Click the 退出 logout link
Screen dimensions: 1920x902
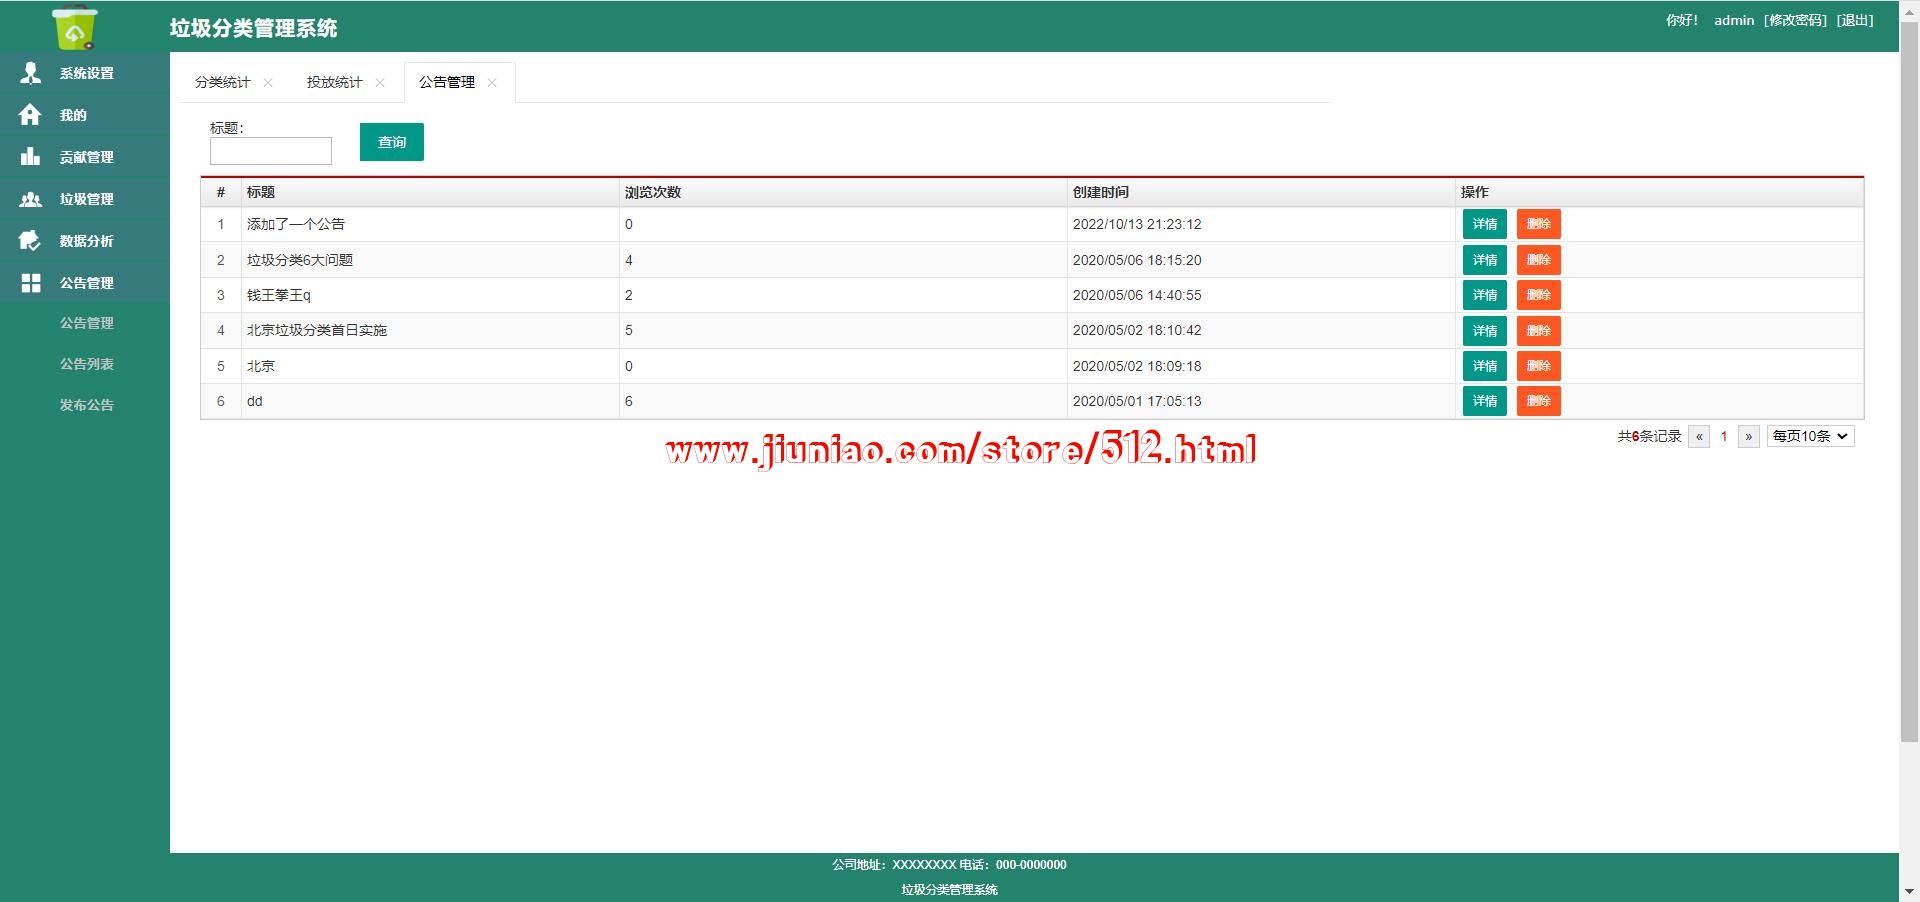point(1855,20)
